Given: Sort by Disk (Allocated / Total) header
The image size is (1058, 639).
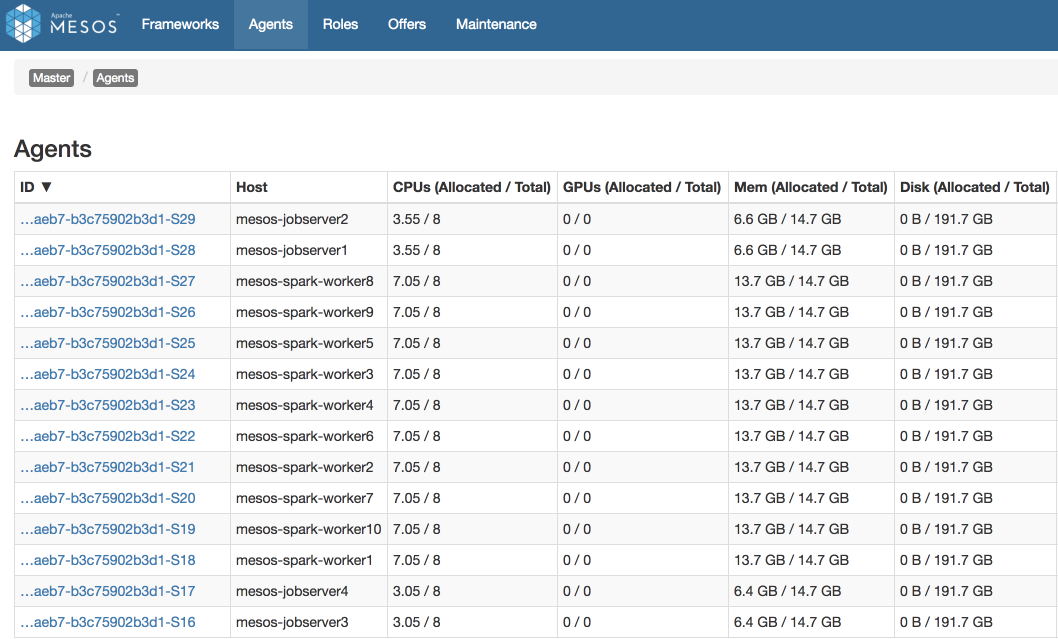Looking at the screenshot, I should (x=974, y=187).
